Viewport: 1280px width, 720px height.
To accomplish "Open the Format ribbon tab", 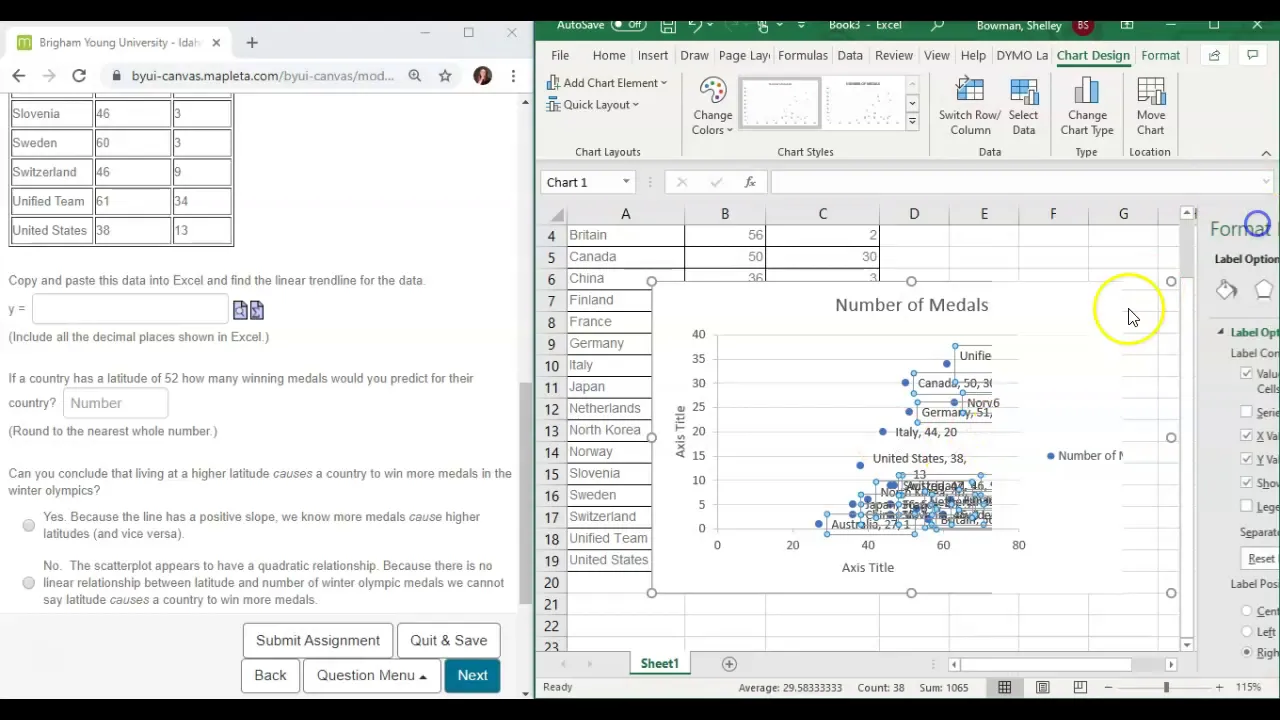I will coord(1161,55).
